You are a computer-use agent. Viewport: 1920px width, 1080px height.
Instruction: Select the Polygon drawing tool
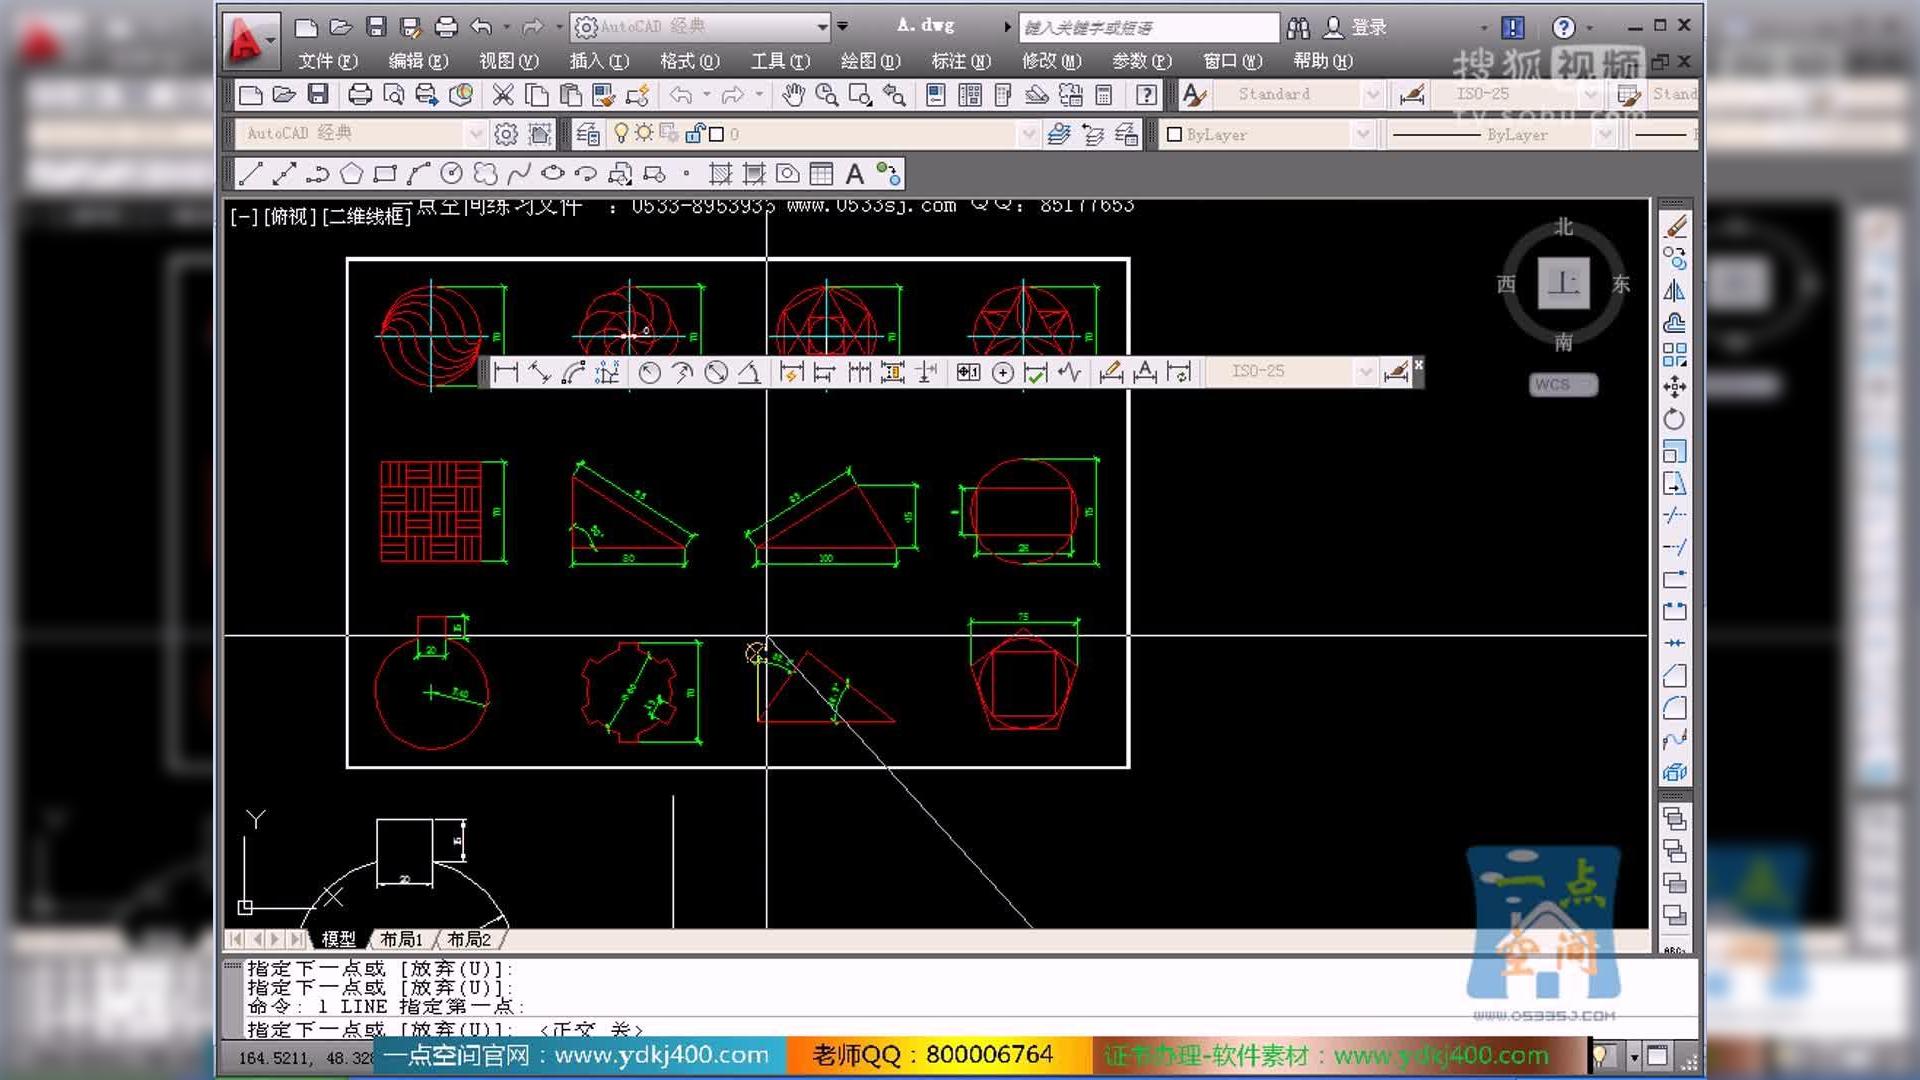(x=351, y=175)
